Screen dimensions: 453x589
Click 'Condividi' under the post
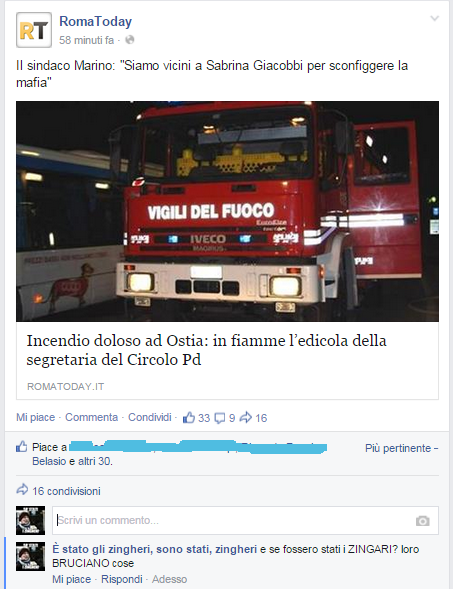click(x=149, y=417)
